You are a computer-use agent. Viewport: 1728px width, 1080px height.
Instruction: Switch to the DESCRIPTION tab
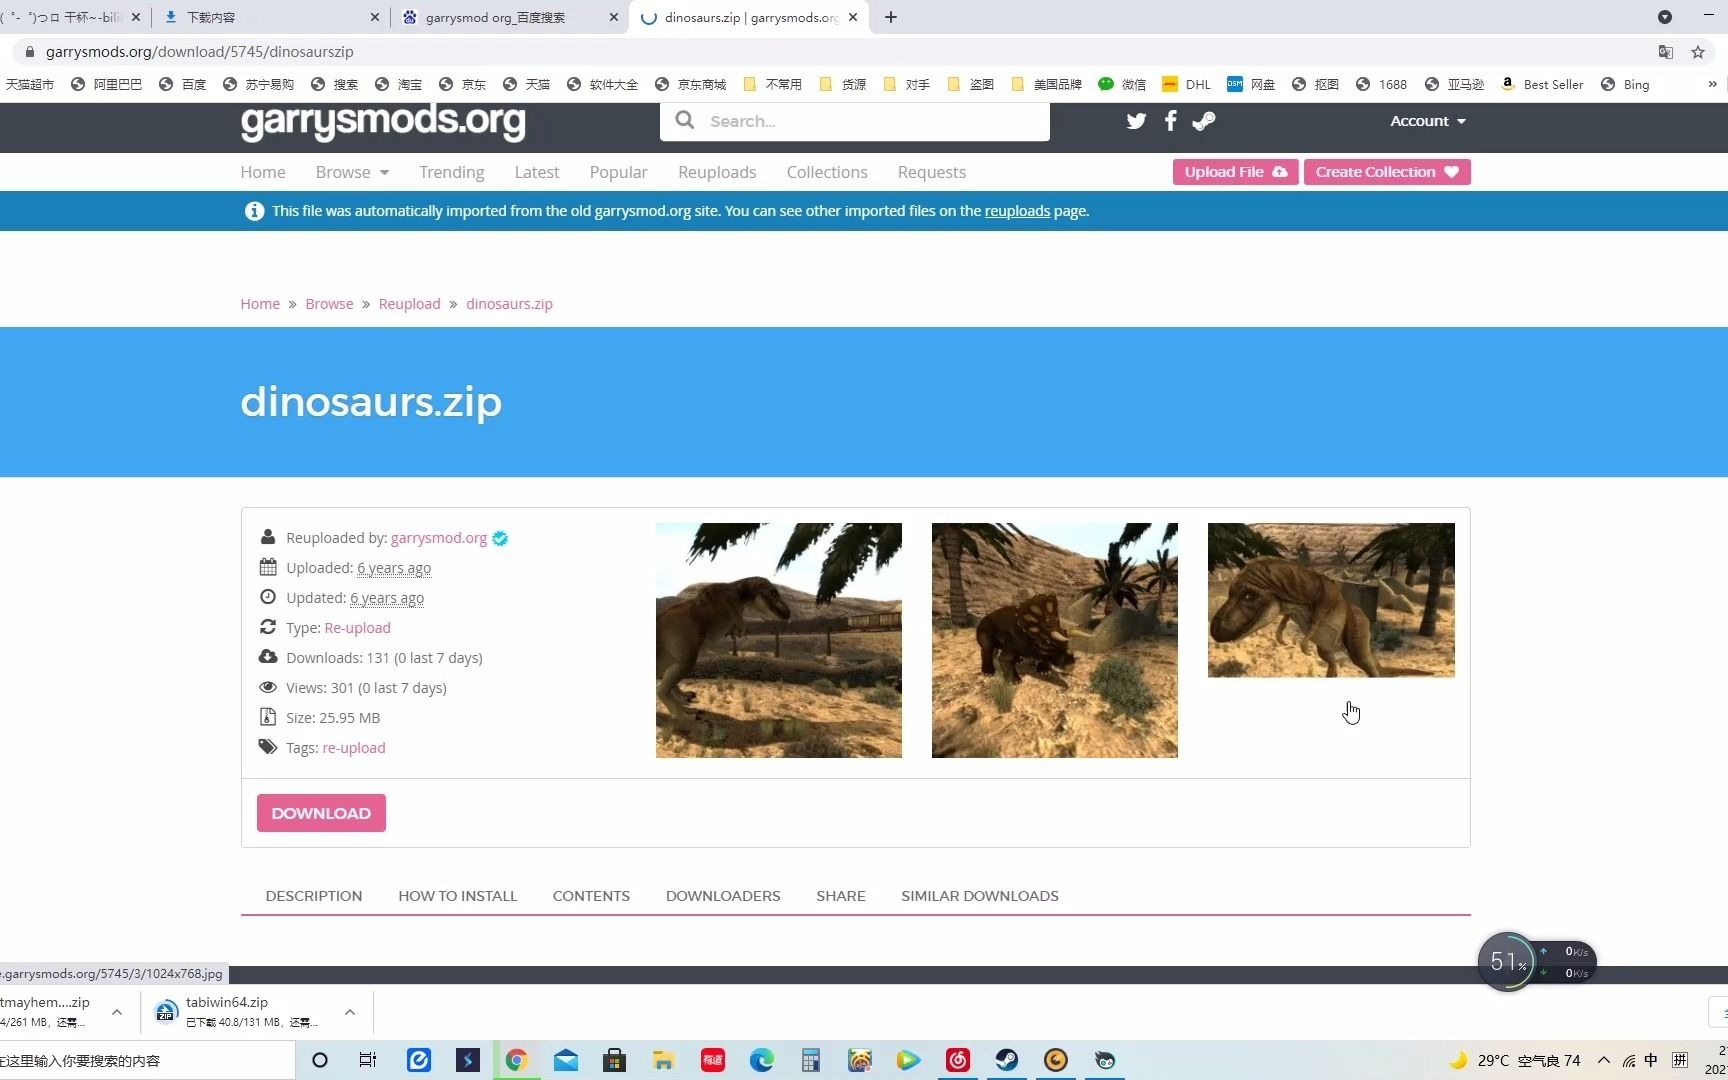point(314,896)
